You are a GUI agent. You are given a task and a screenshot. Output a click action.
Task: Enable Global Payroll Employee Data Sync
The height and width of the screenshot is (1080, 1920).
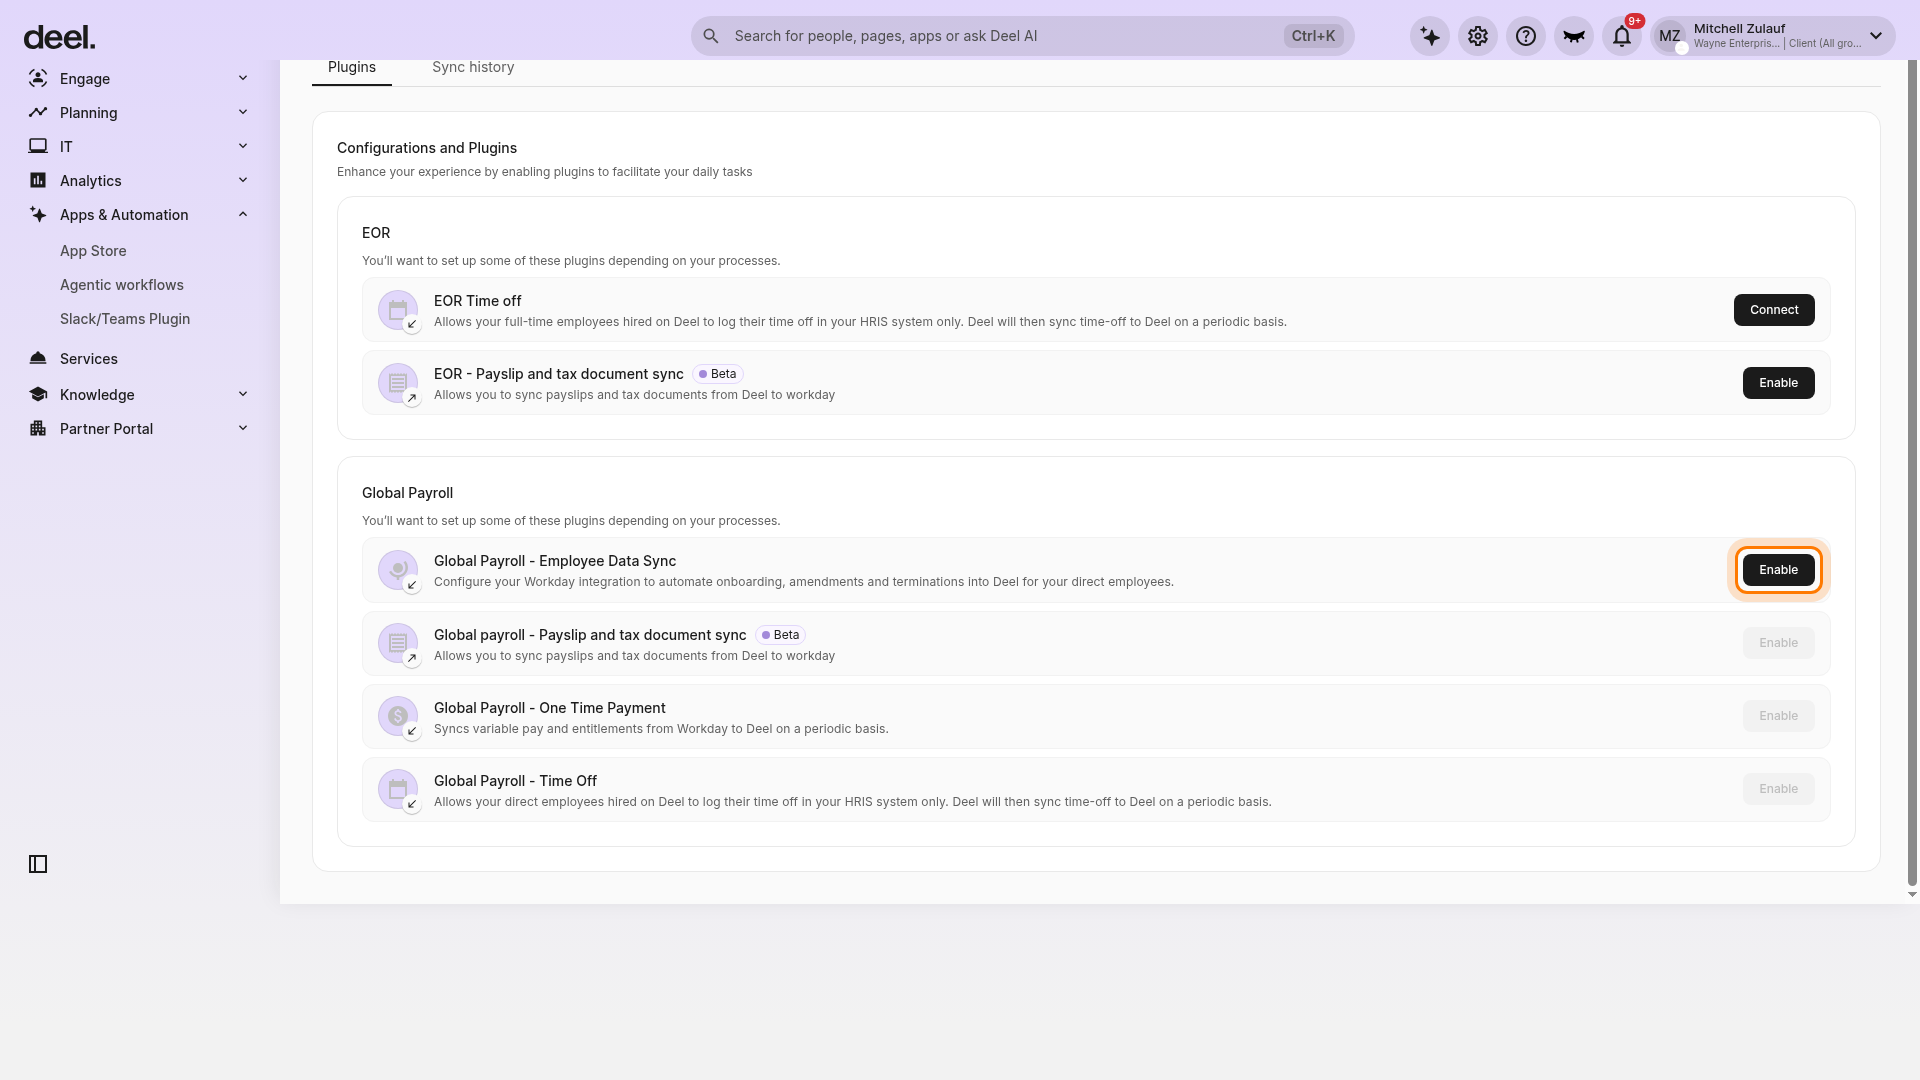[1778, 570]
